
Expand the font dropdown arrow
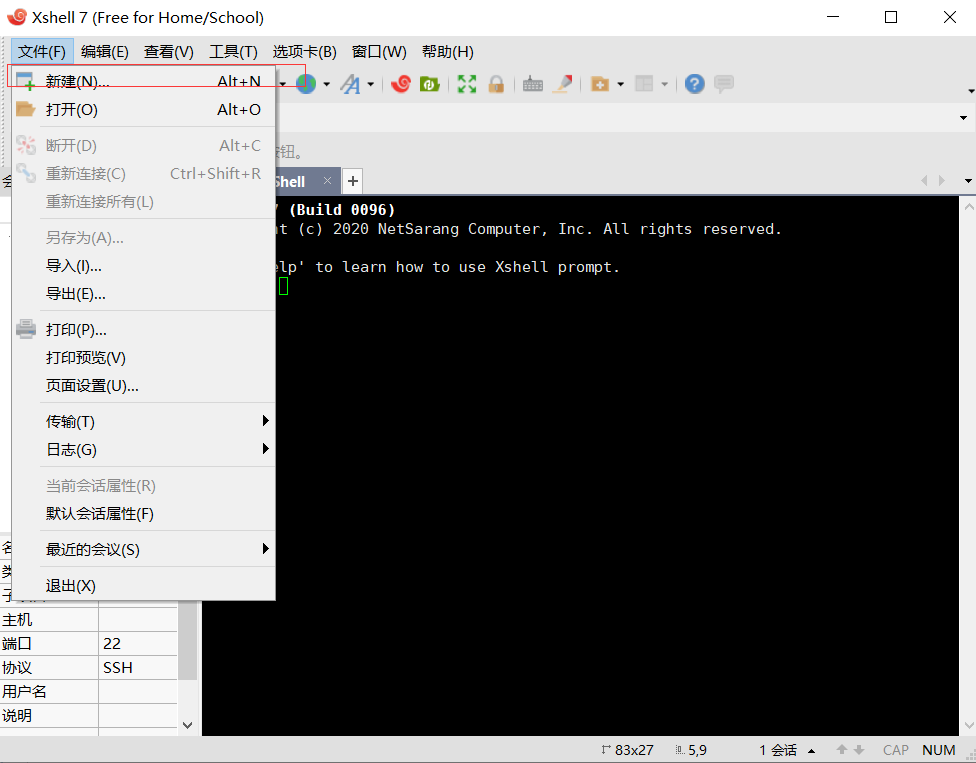(x=370, y=84)
